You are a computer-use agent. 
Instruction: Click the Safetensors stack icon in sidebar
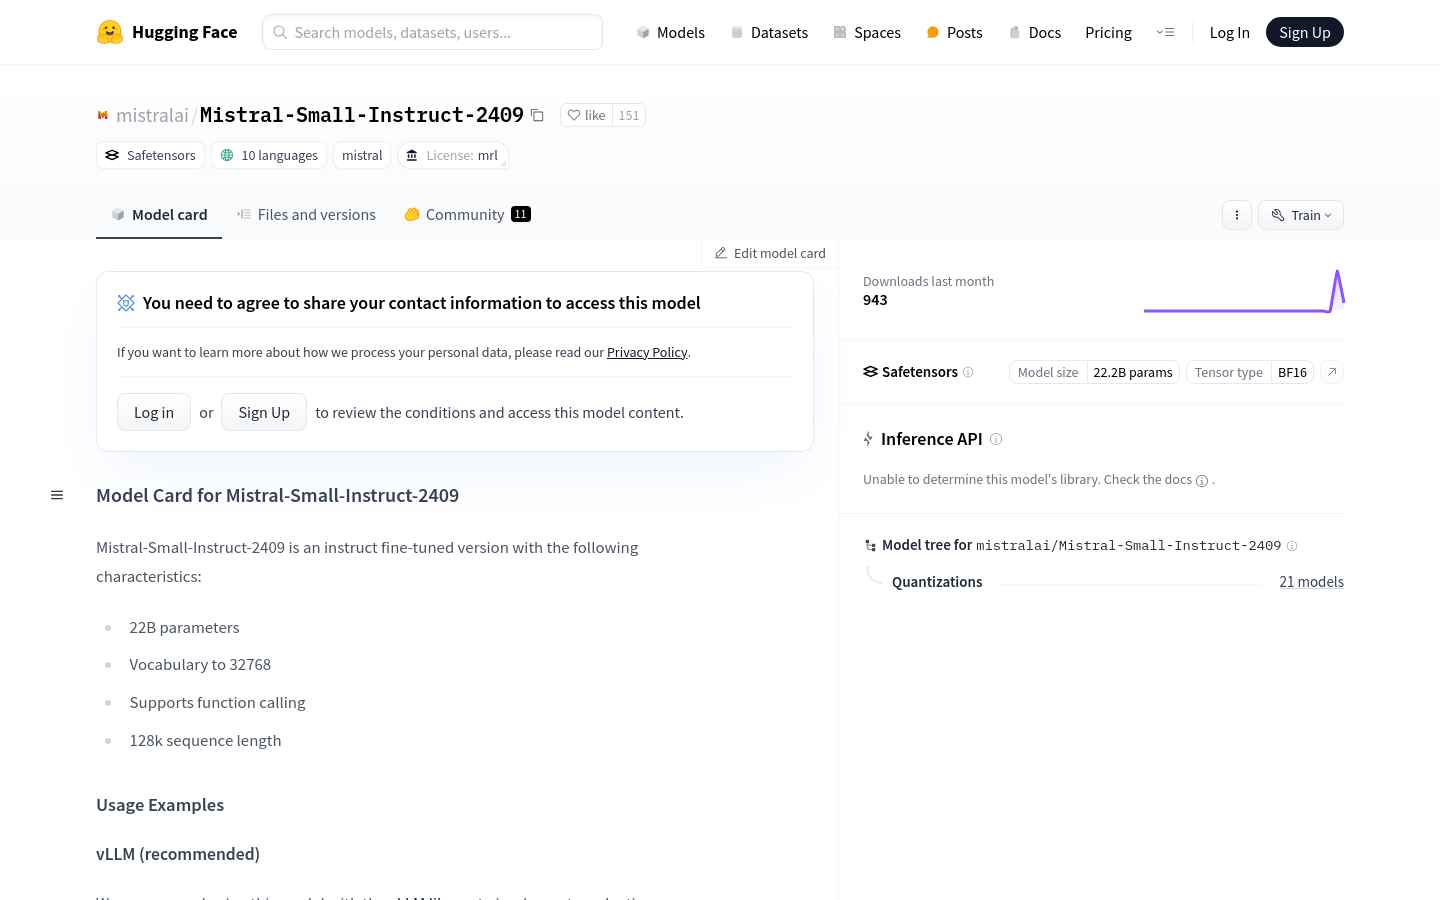click(870, 372)
